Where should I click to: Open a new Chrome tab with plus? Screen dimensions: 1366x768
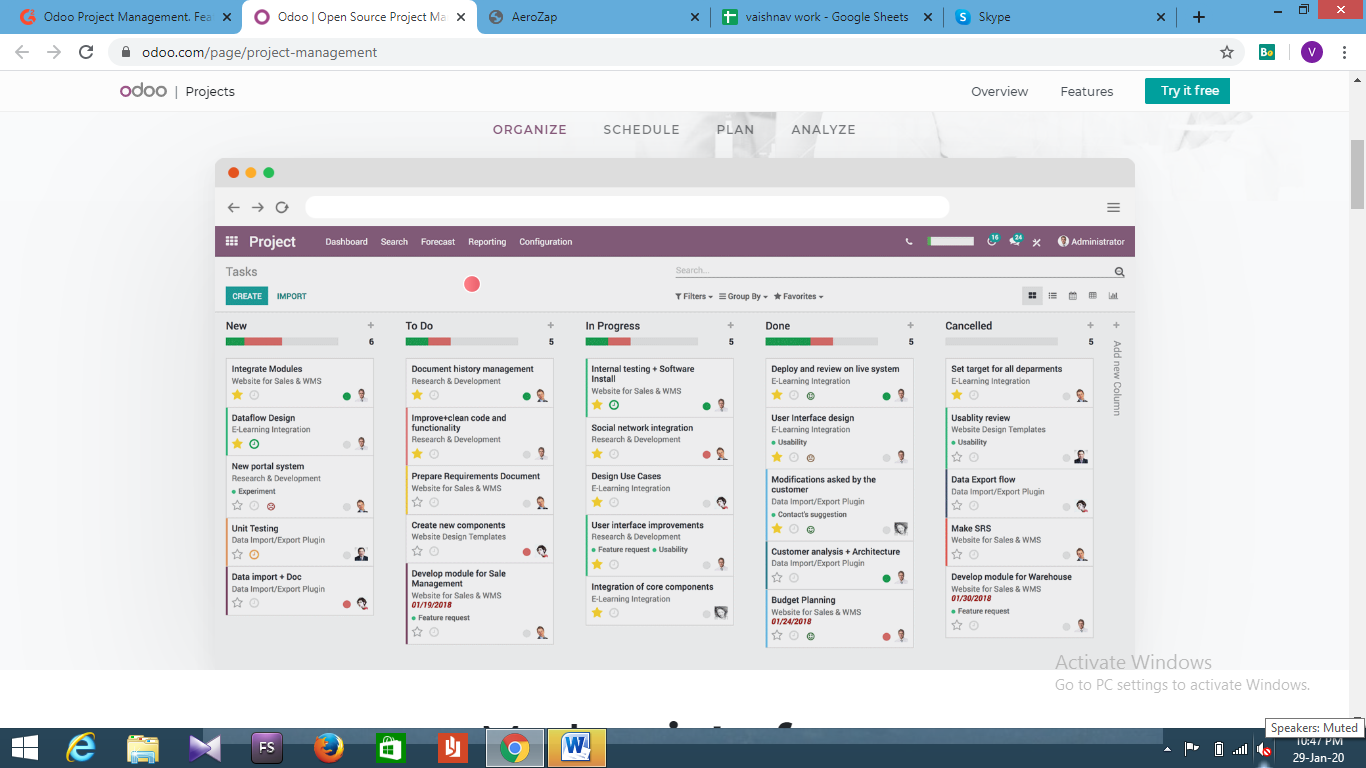click(1199, 17)
